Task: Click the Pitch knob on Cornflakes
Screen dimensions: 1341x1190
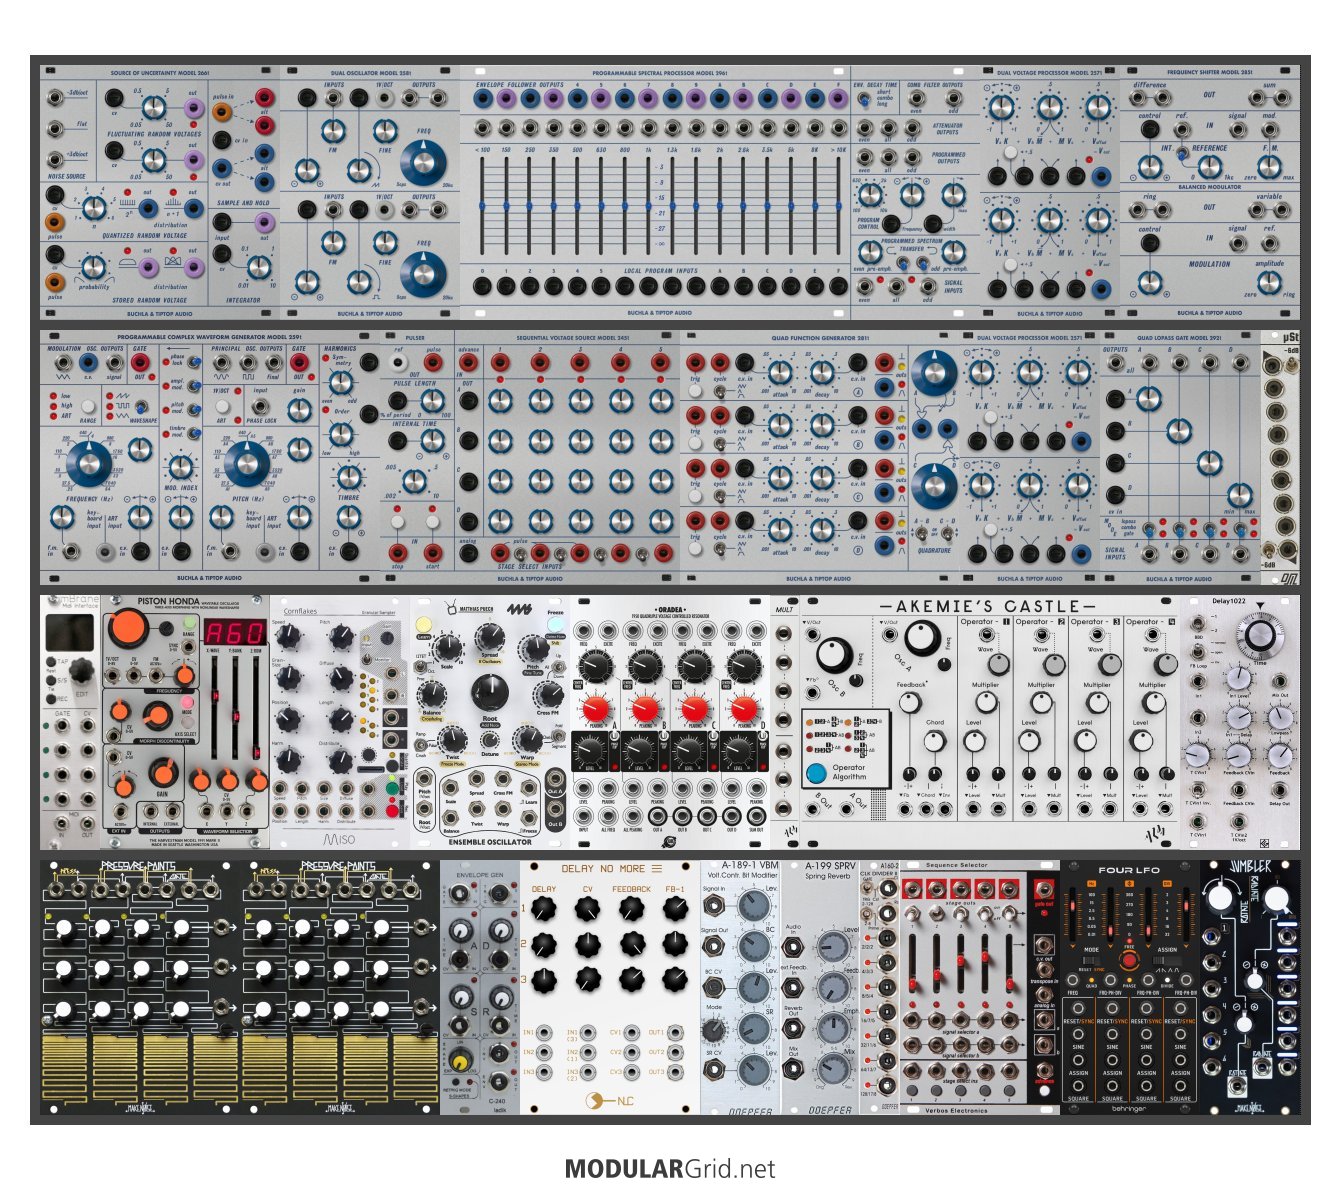Action: coord(341,636)
